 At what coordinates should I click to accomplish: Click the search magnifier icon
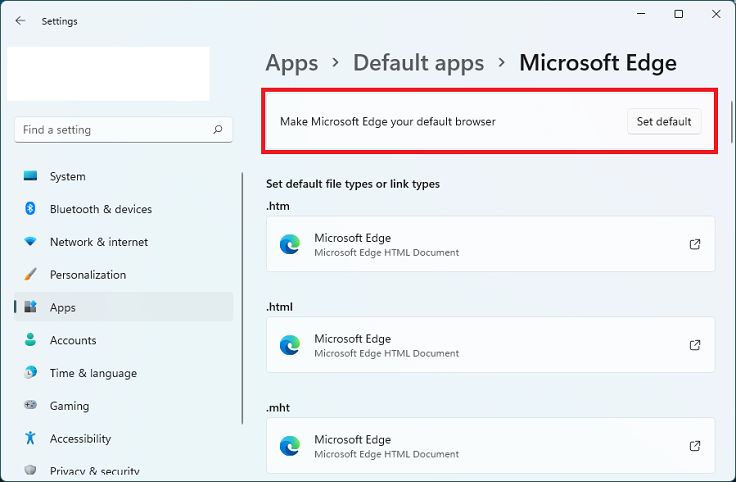(218, 129)
